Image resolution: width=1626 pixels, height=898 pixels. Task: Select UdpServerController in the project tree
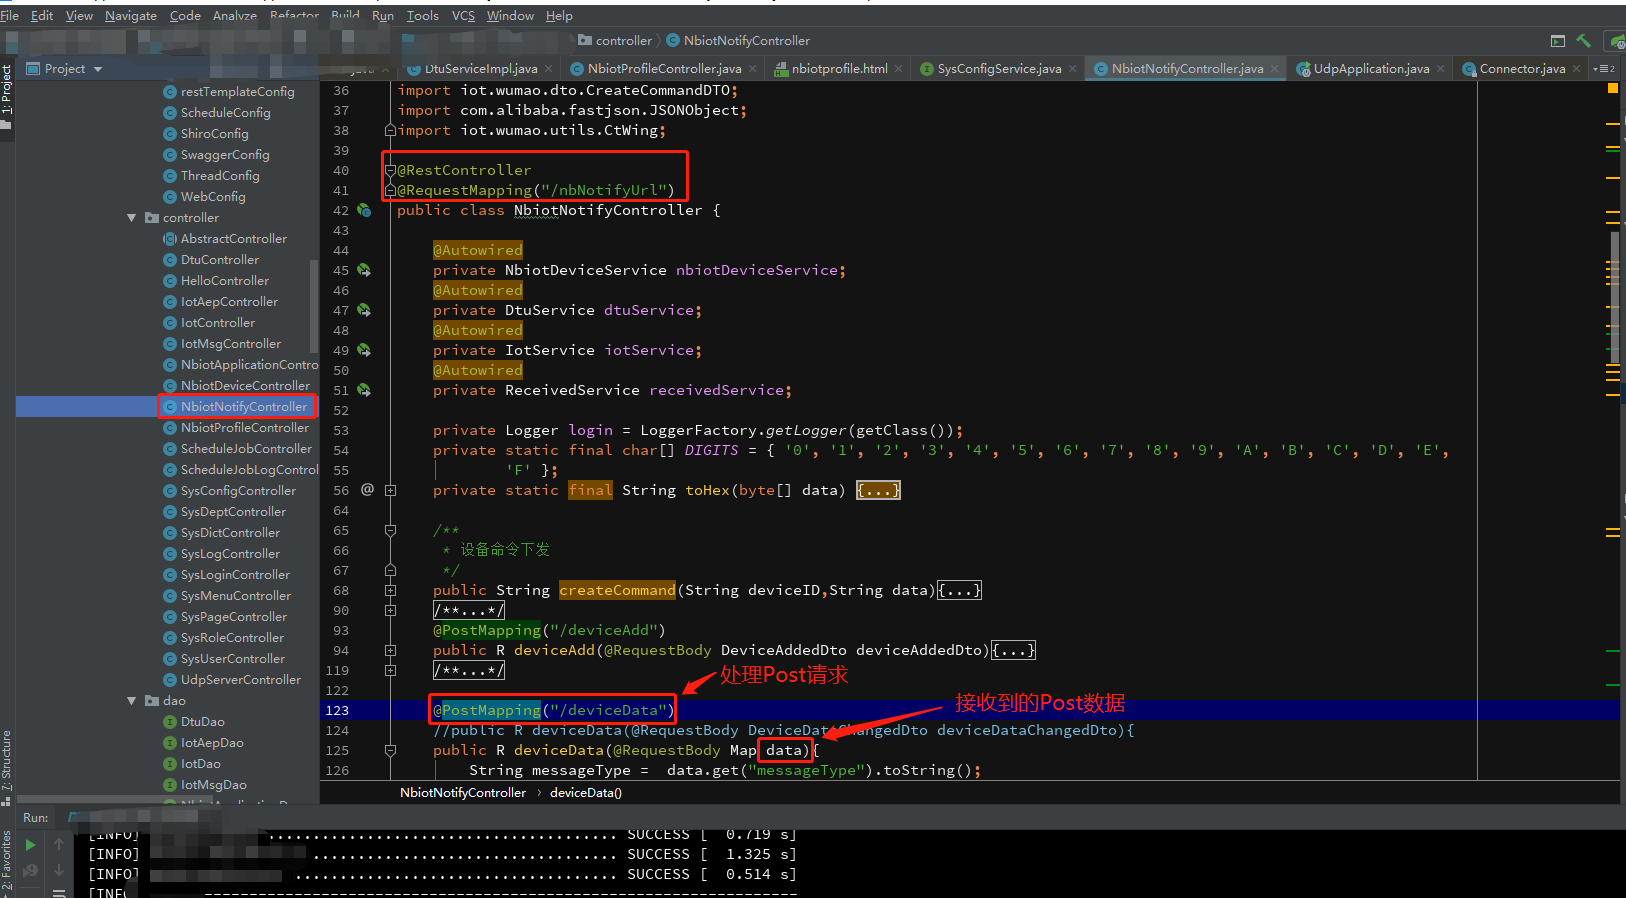coord(240,680)
